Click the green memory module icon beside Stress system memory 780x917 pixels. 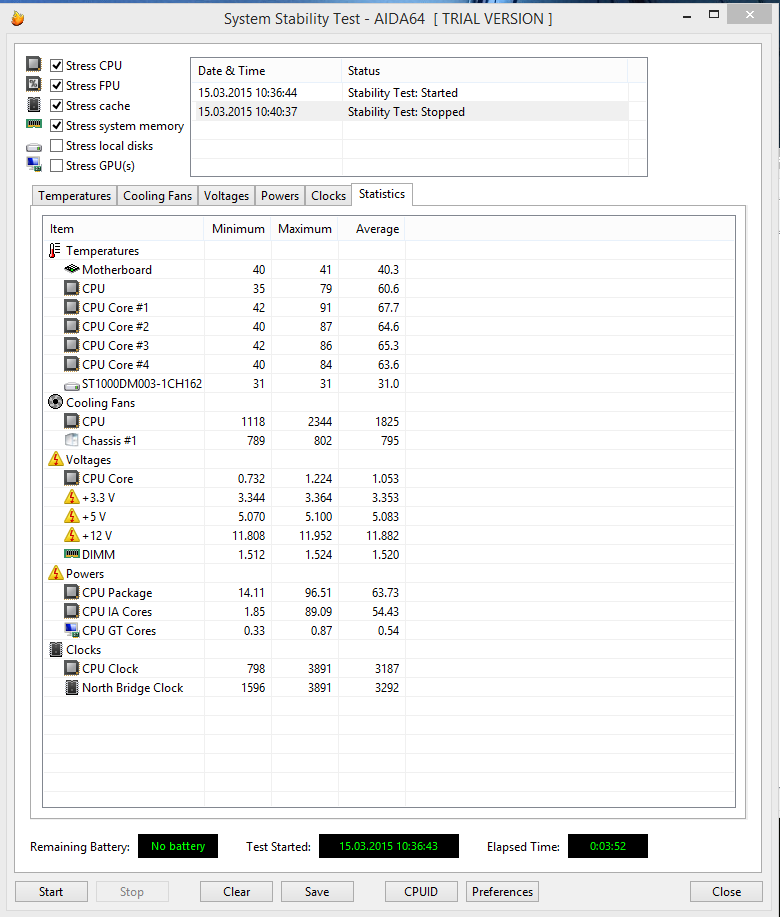point(34,124)
